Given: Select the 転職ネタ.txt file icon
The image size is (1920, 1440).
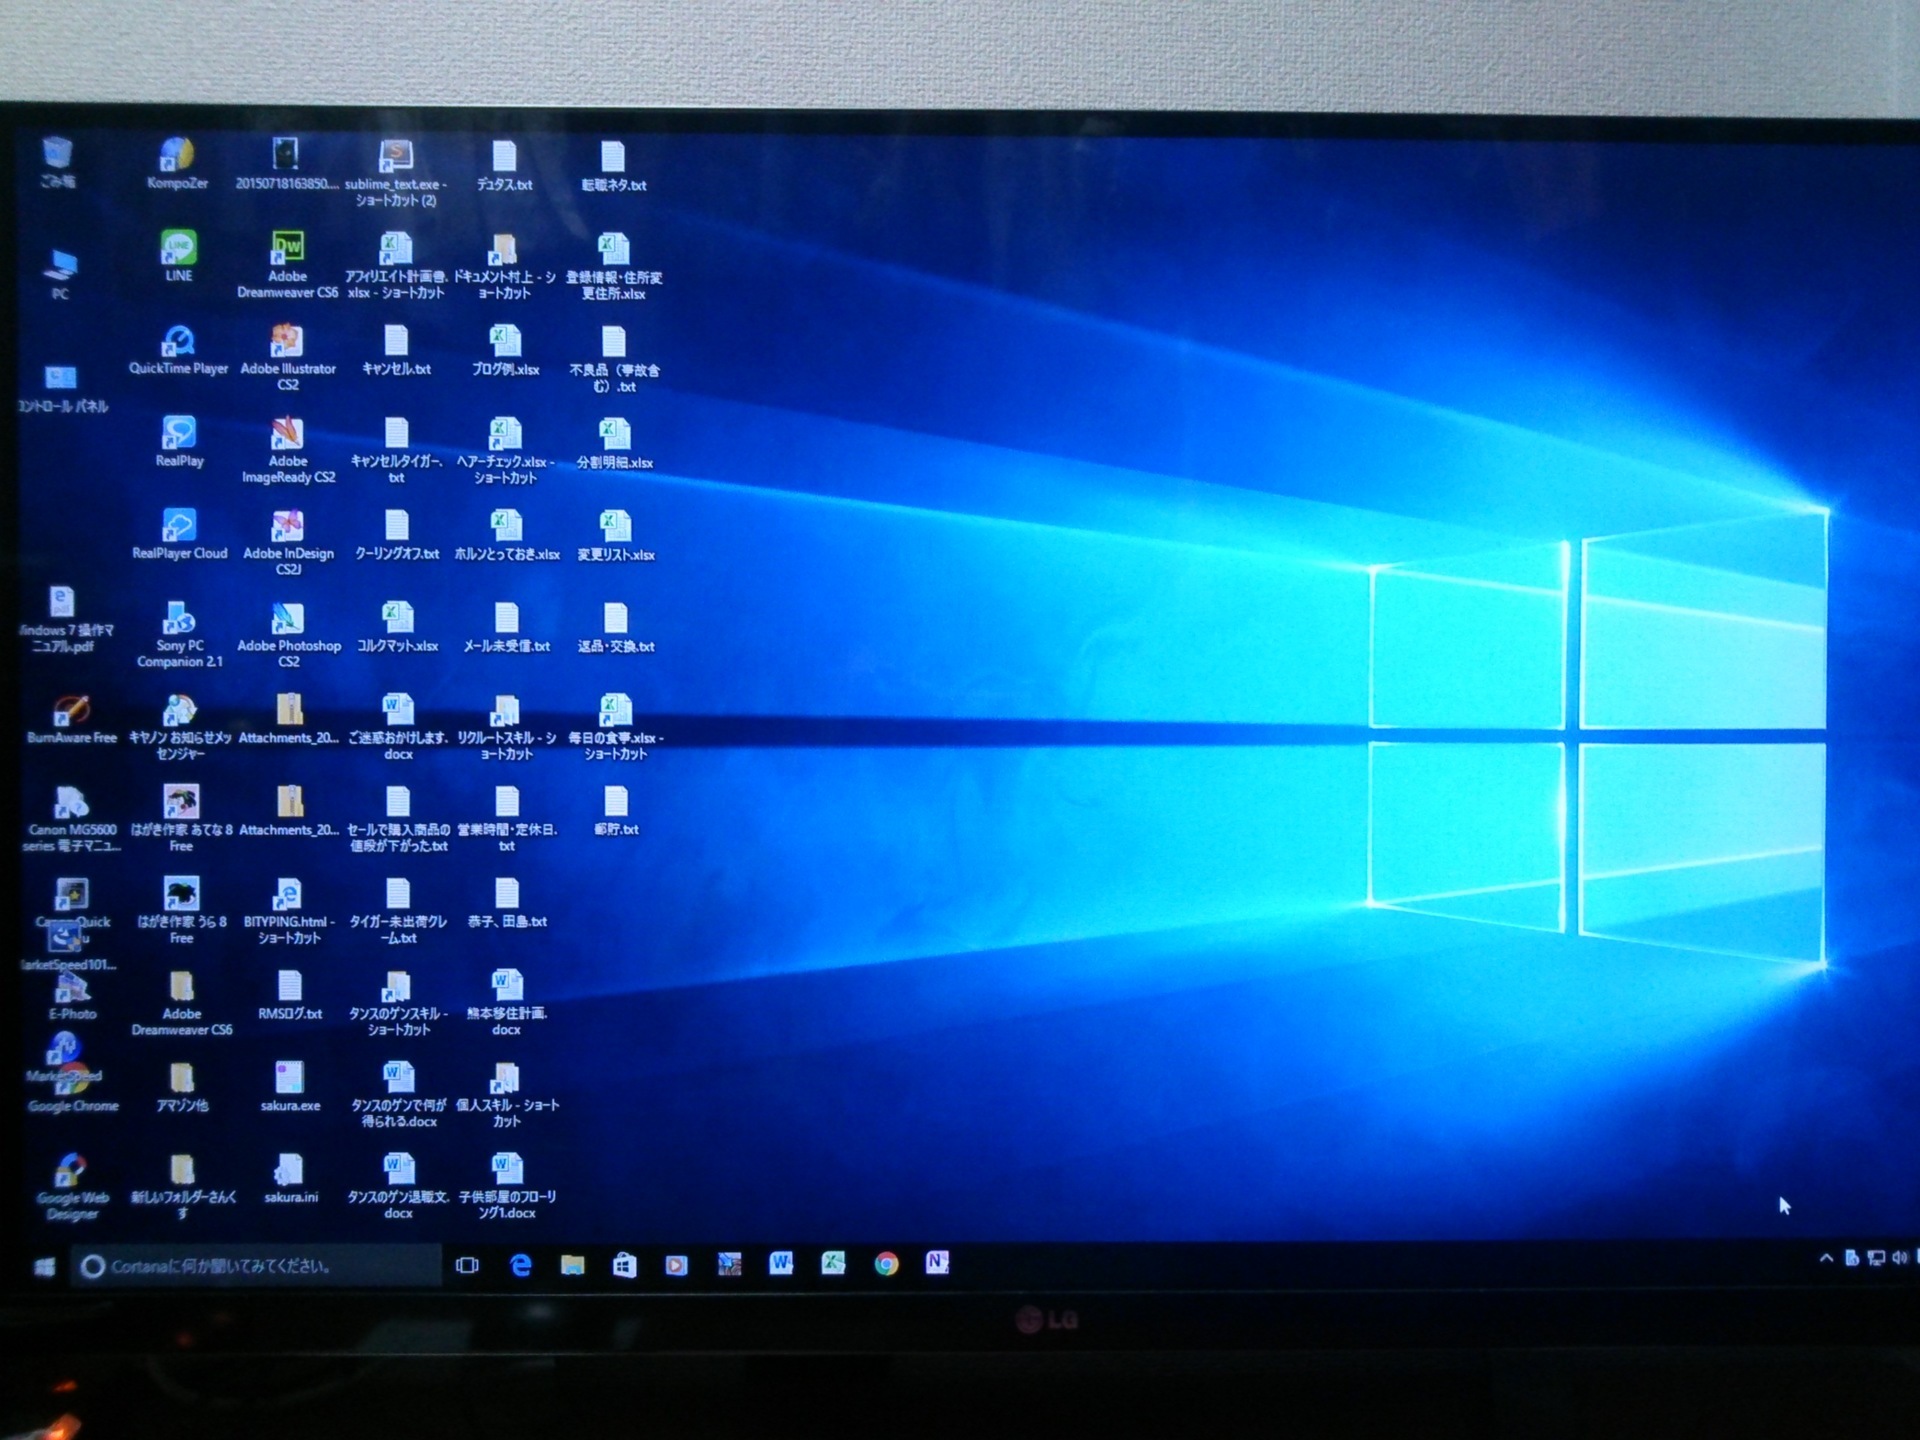Looking at the screenshot, I should [x=613, y=166].
